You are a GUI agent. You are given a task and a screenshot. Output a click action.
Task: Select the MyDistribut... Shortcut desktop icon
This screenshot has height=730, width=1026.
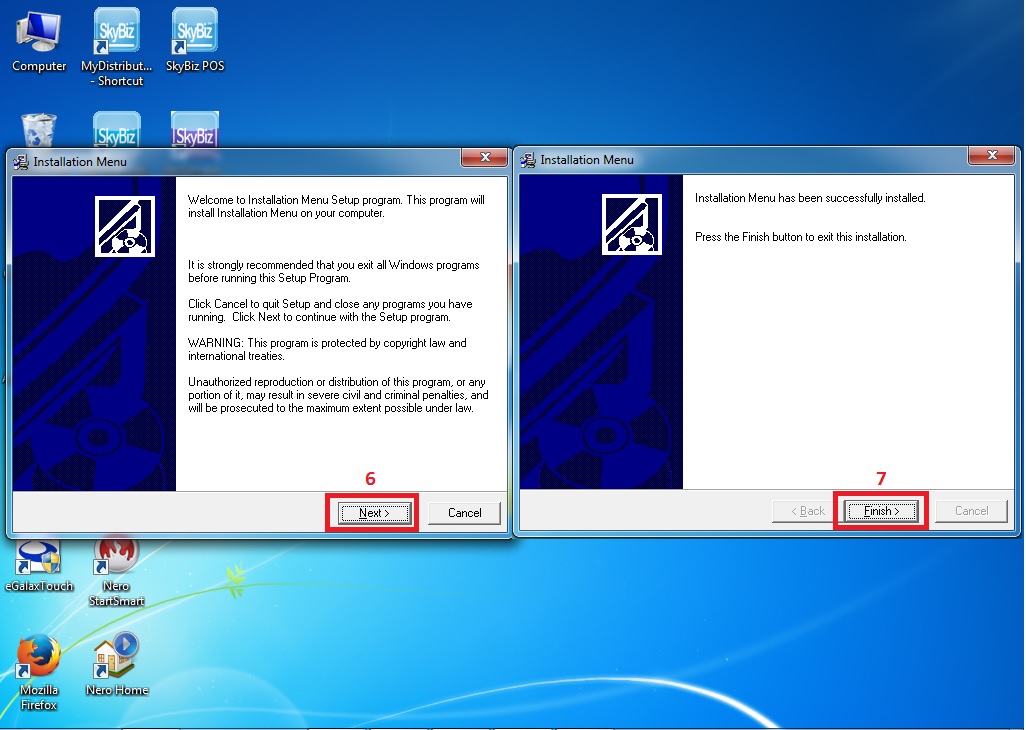pos(117,38)
